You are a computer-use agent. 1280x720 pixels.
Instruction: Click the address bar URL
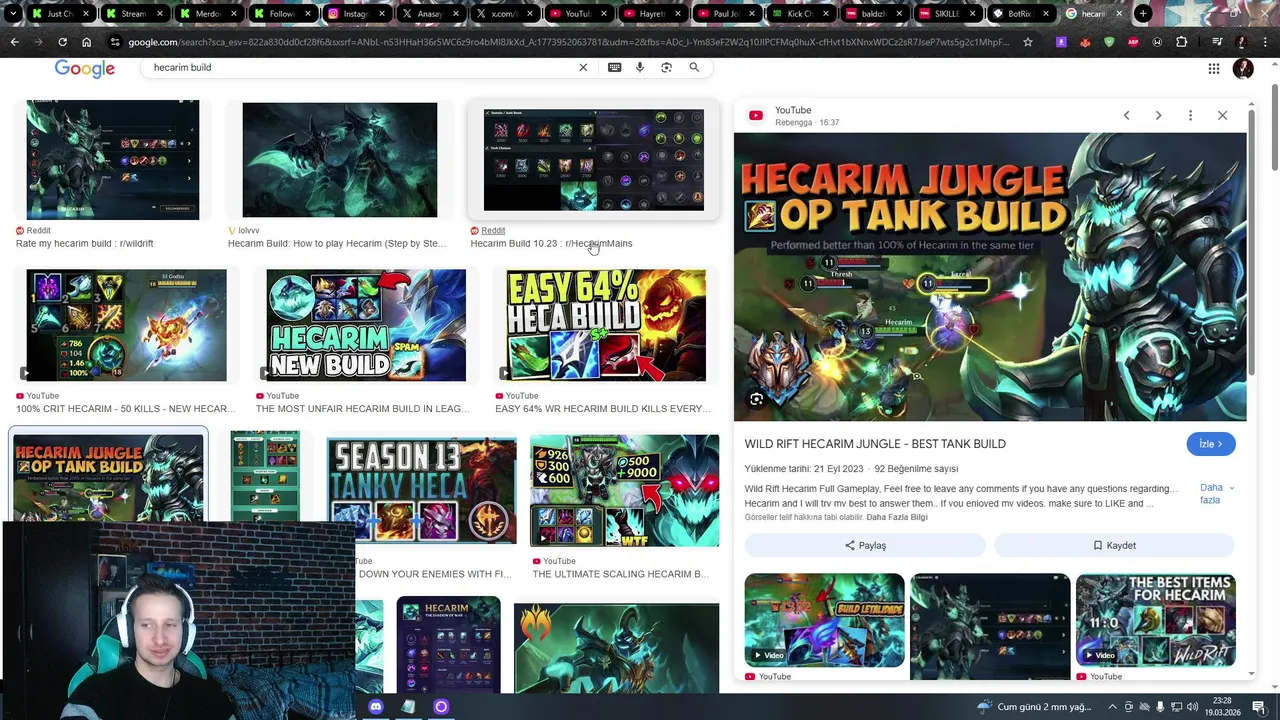click(x=568, y=42)
